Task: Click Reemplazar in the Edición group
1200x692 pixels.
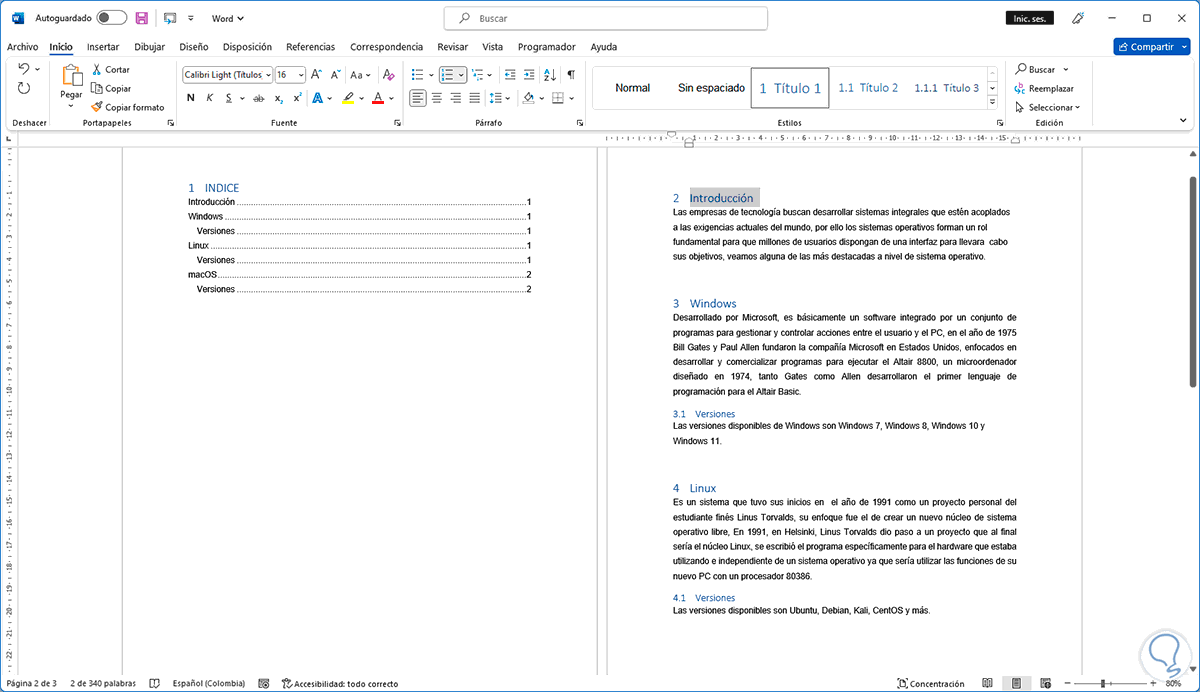Action: 1043,88
